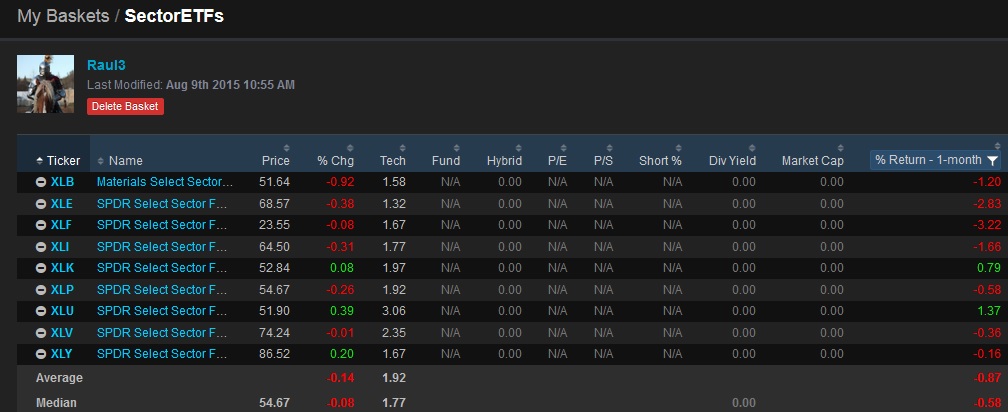The height and width of the screenshot is (412, 1008).
Task: Remove XLV with the minus icon
Action: click(x=40, y=333)
